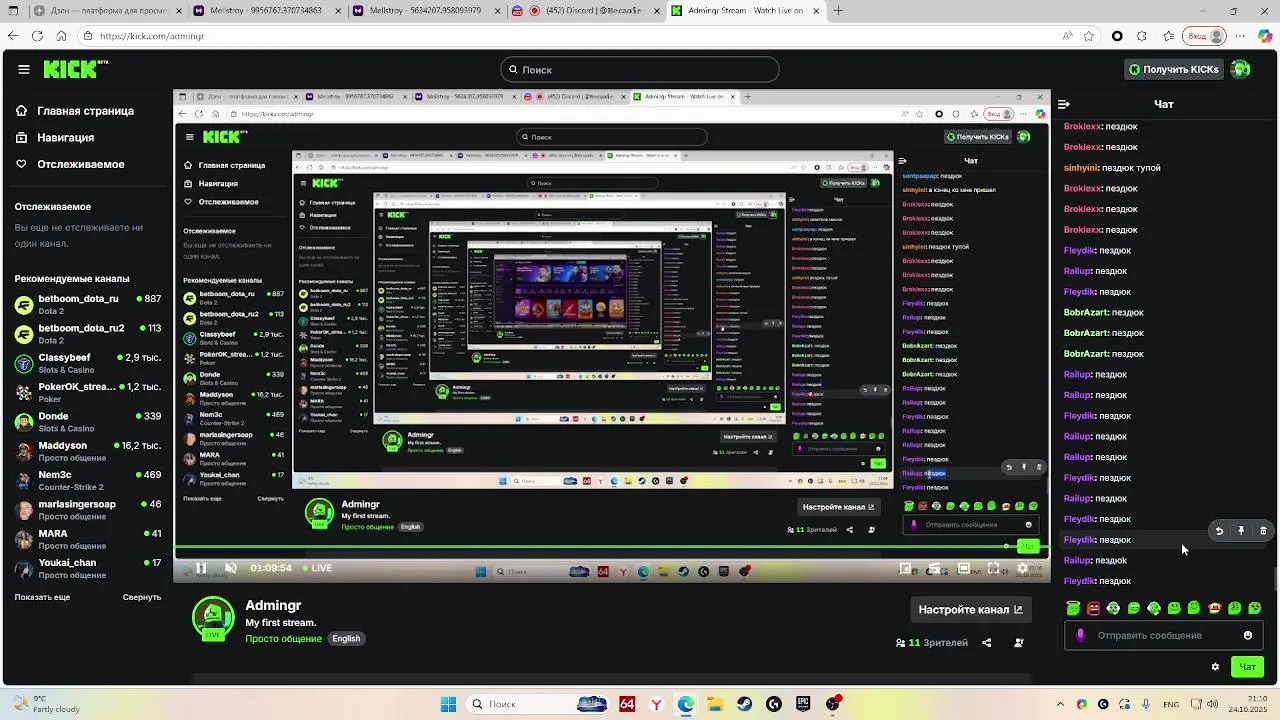Click BobrAzart username in the first BobrAzart message
This screenshot has width=1280, height=720.
coord(1086,313)
